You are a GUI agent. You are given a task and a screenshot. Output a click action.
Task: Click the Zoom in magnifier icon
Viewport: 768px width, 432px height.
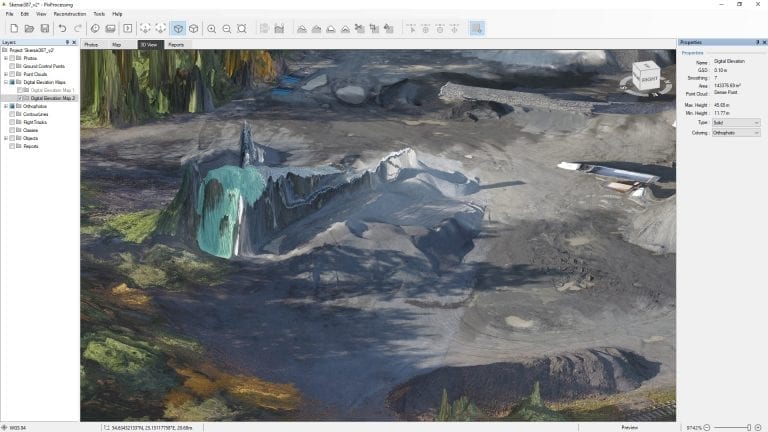211,29
